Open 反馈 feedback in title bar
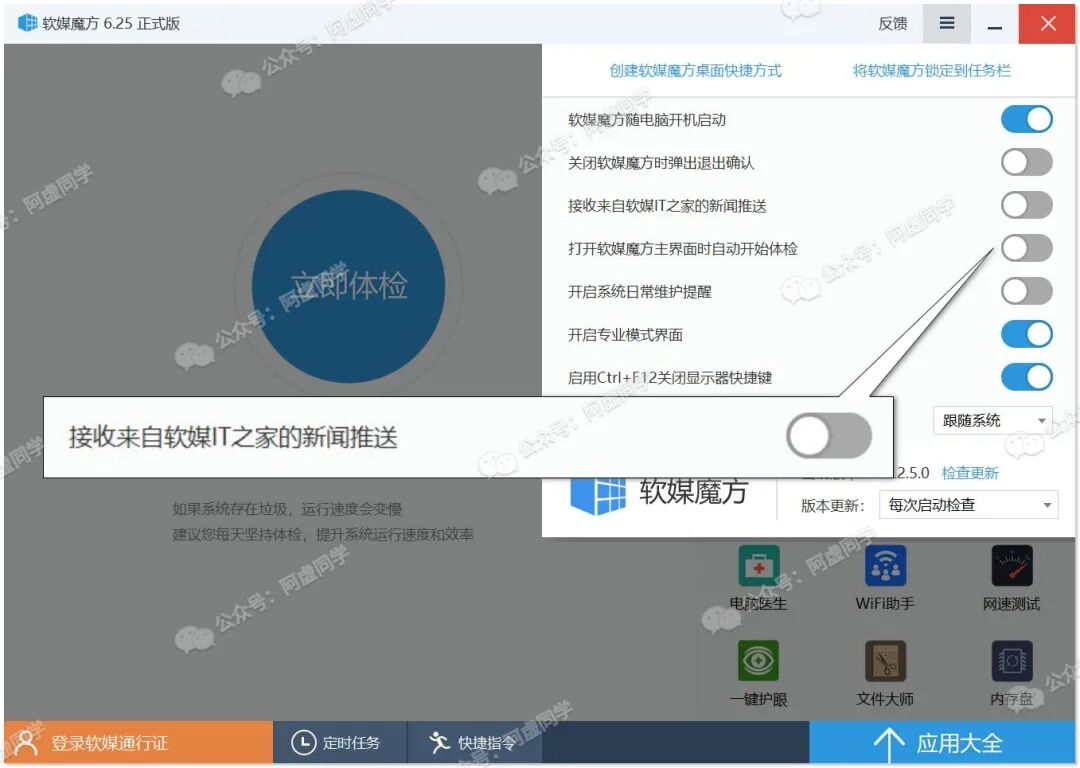The image size is (1080, 768). [893, 23]
